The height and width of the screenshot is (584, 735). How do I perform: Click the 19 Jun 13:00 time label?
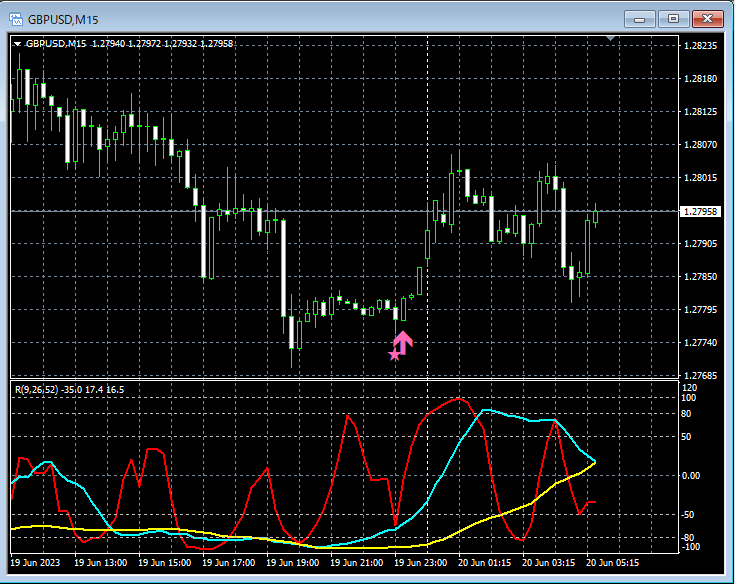point(100,562)
